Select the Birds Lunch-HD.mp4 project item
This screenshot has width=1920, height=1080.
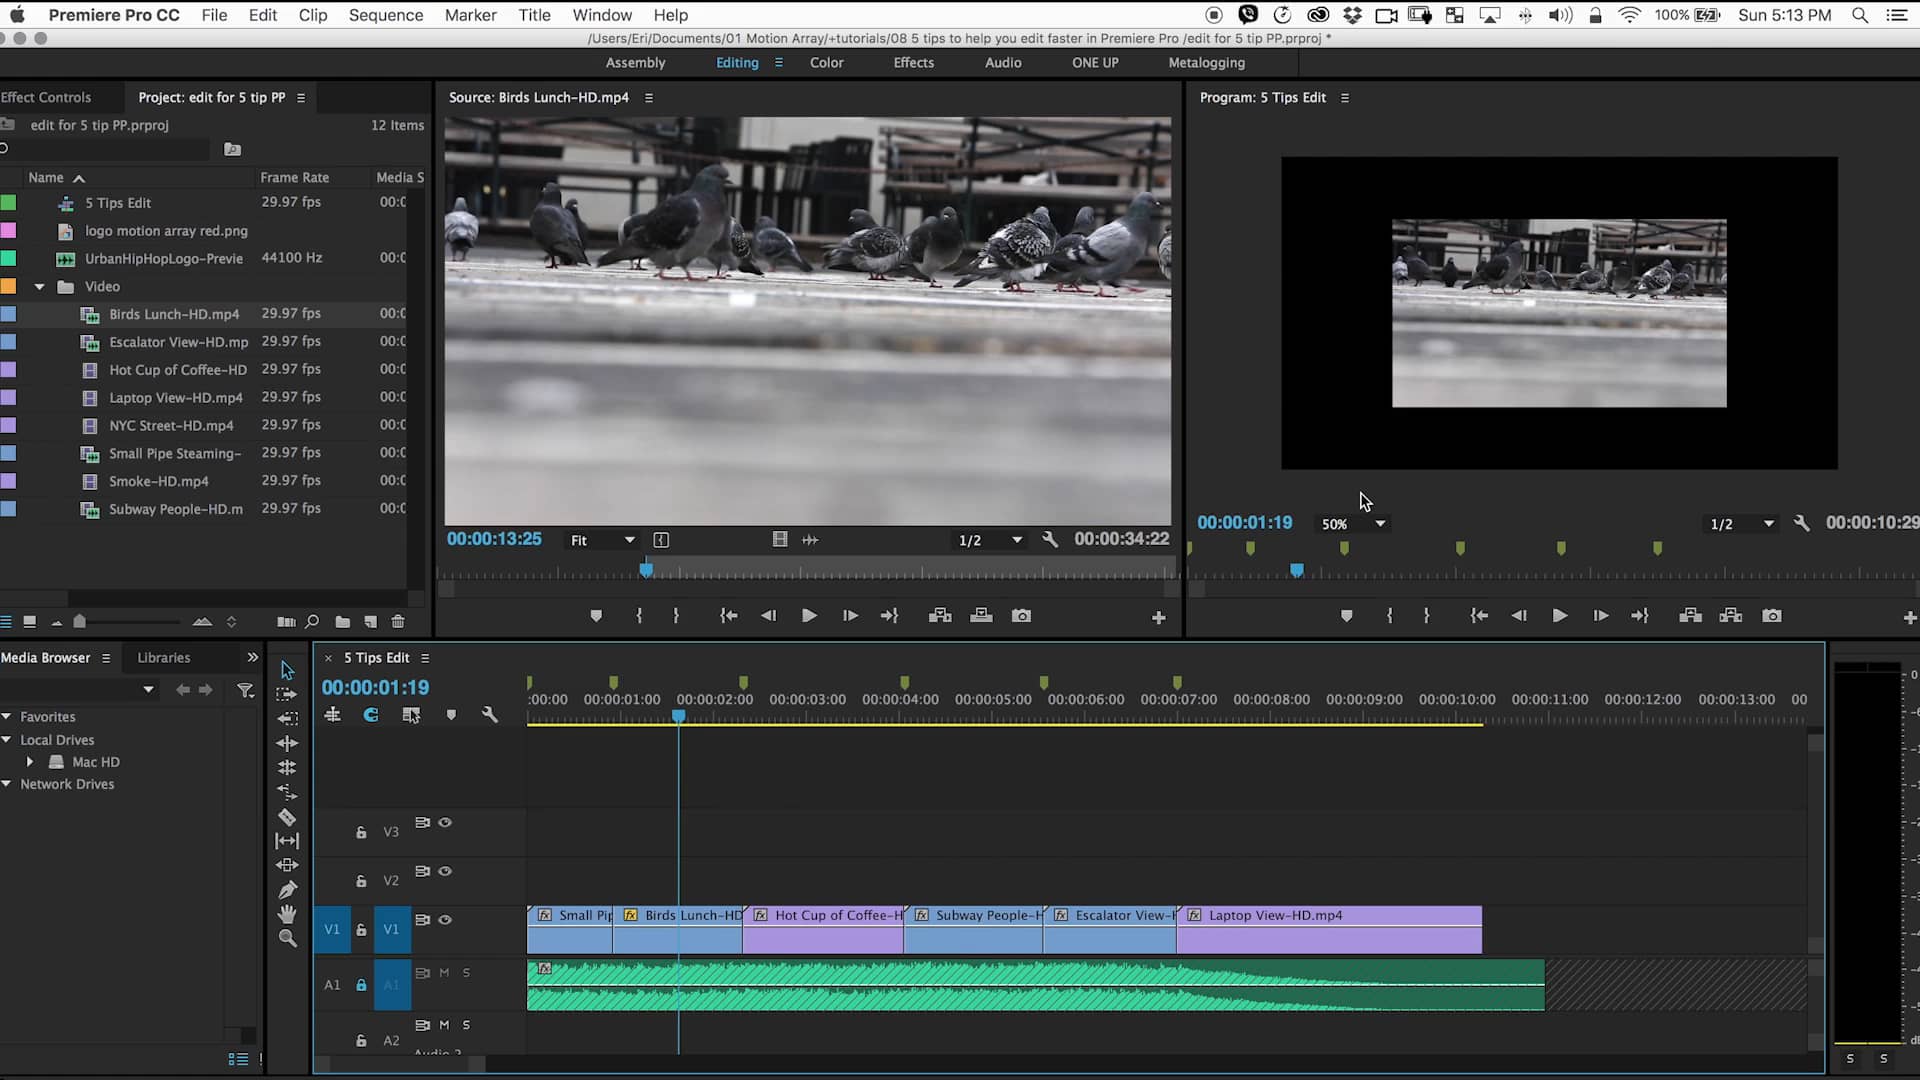click(173, 313)
